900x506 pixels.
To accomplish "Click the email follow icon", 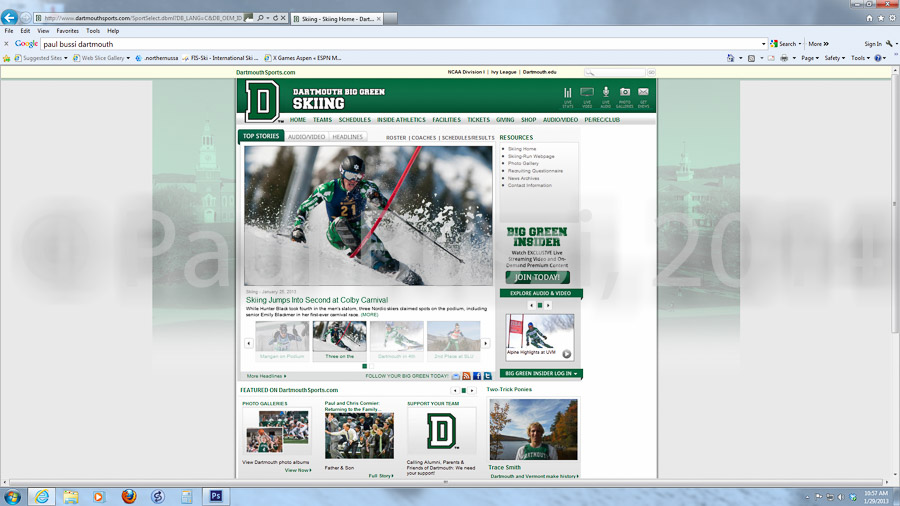I will click(x=456, y=376).
